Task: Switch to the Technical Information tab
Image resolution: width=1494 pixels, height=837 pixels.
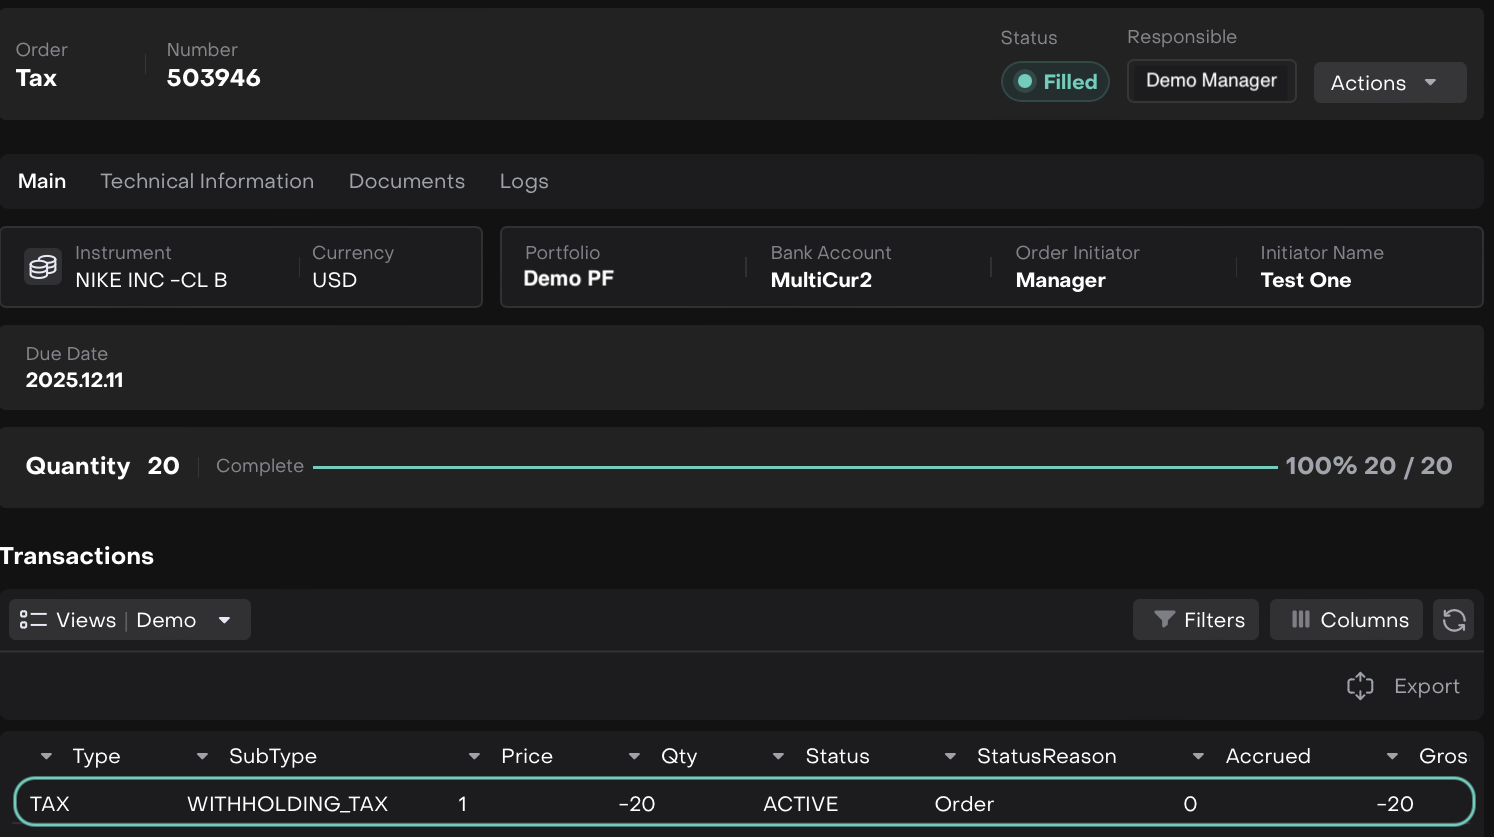Action: (207, 181)
